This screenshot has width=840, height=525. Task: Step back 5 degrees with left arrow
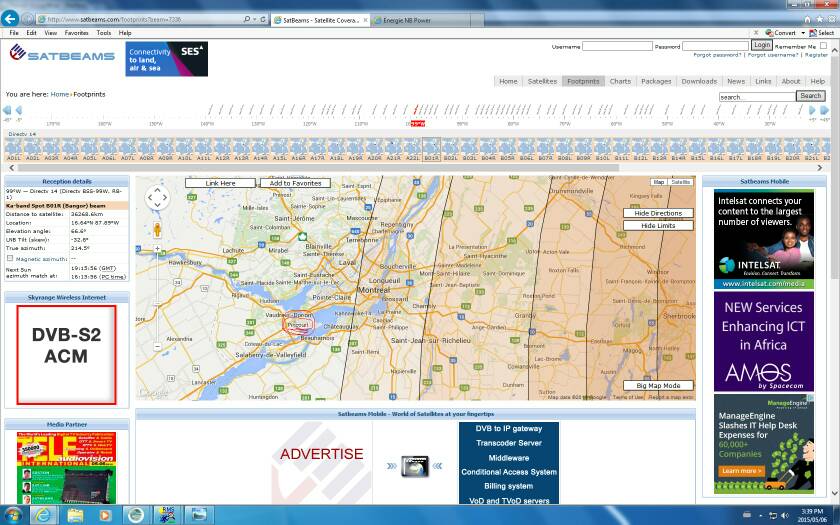coord(19,110)
